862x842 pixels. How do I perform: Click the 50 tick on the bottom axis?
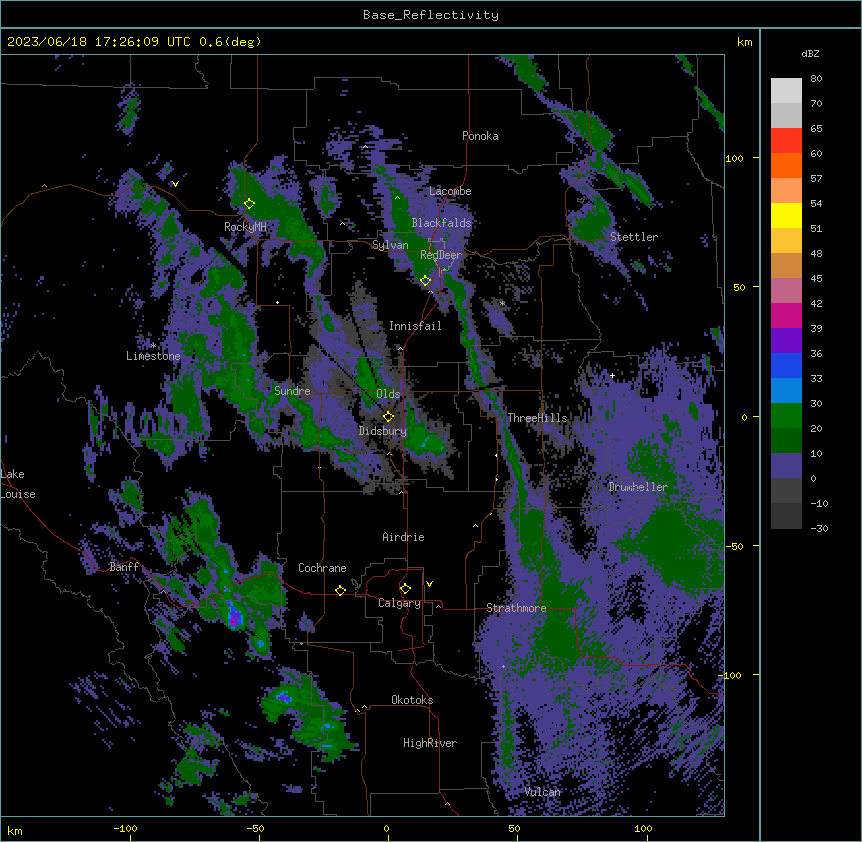[514, 828]
